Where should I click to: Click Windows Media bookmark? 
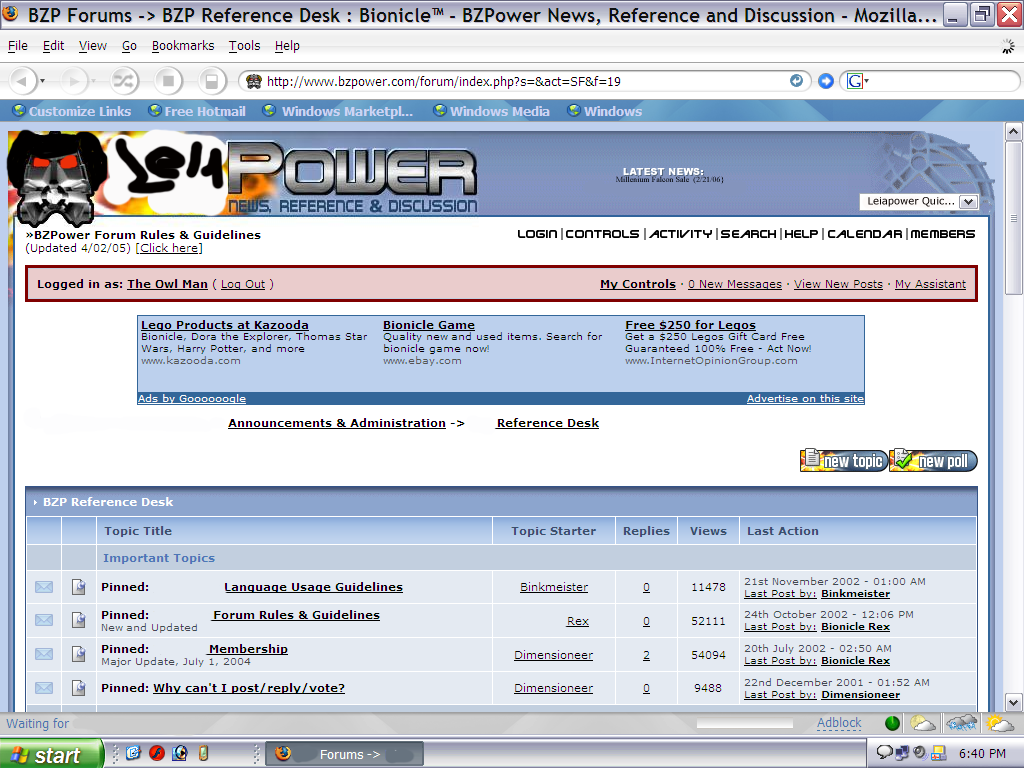click(x=492, y=111)
